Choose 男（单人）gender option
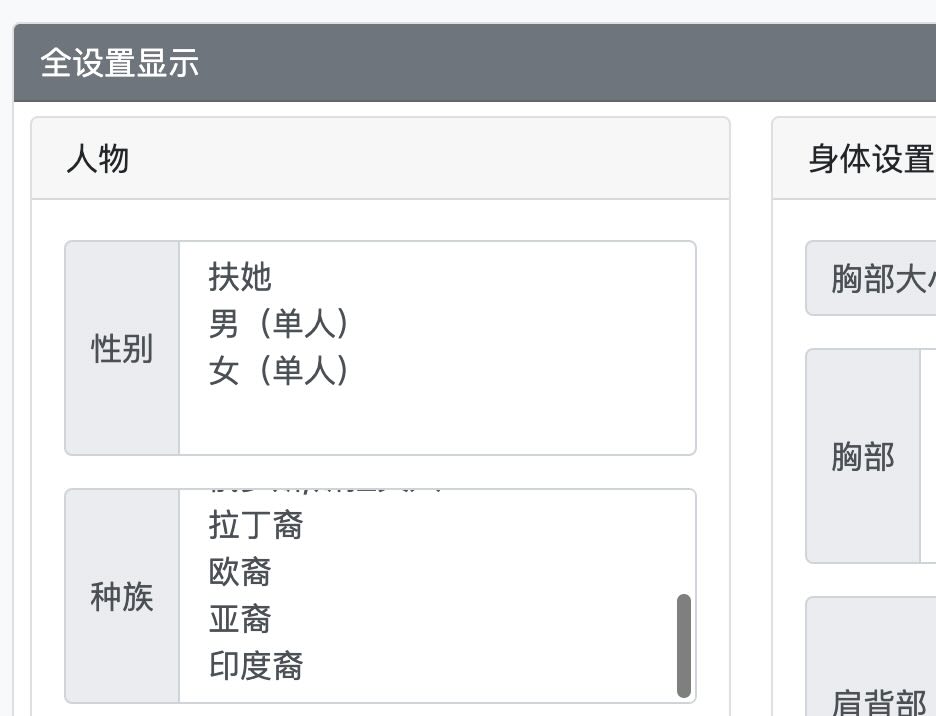 [280, 324]
